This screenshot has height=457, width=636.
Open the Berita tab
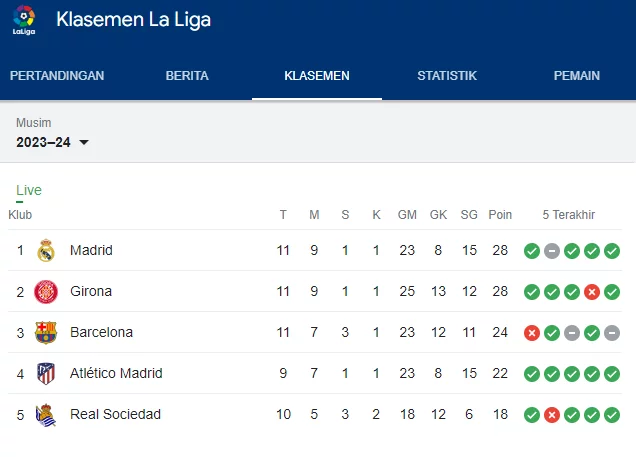tap(187, 76)
